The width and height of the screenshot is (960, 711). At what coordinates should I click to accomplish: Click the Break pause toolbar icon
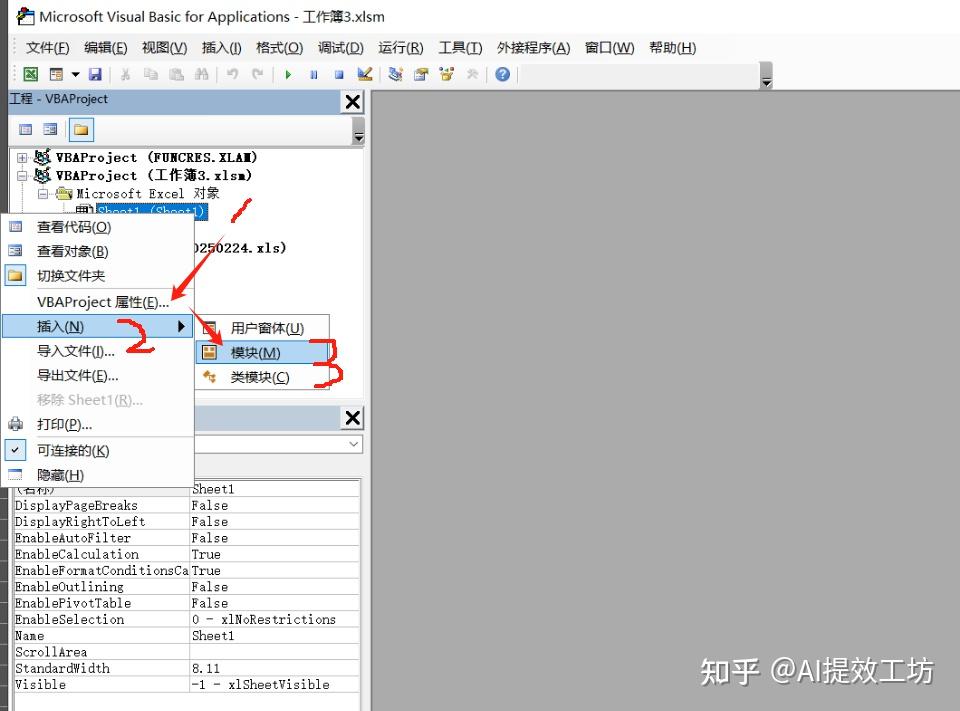pos(313,75)
